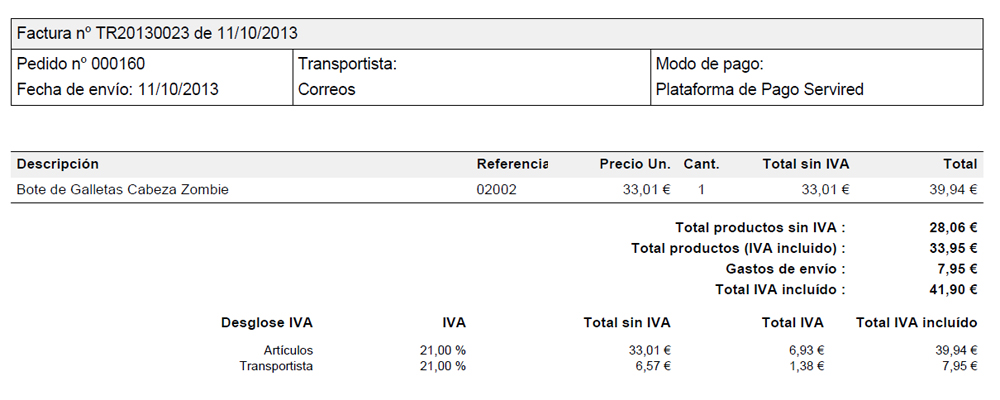1000x400 pixels.
Task: Click the Correos carrier name
Action: 327,89
